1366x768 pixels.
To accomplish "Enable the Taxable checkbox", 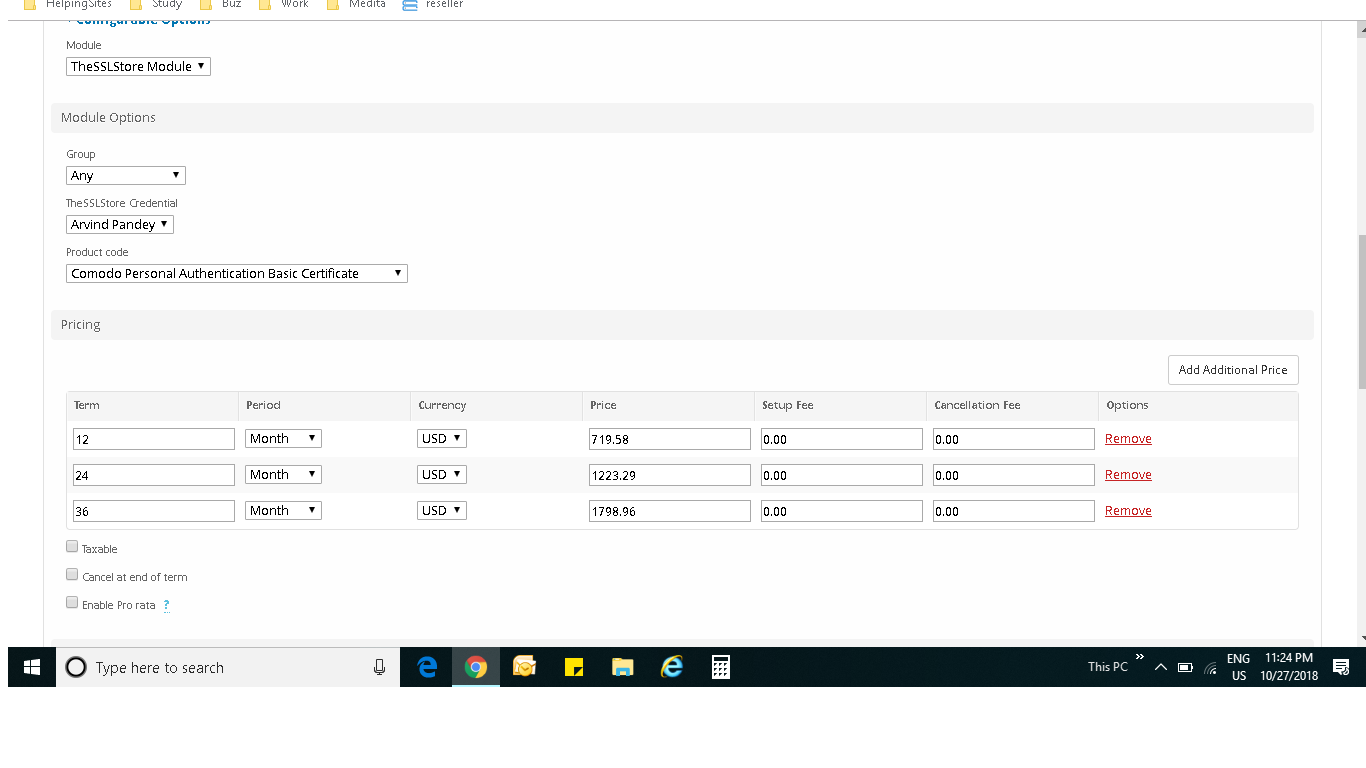I will 72,547.
